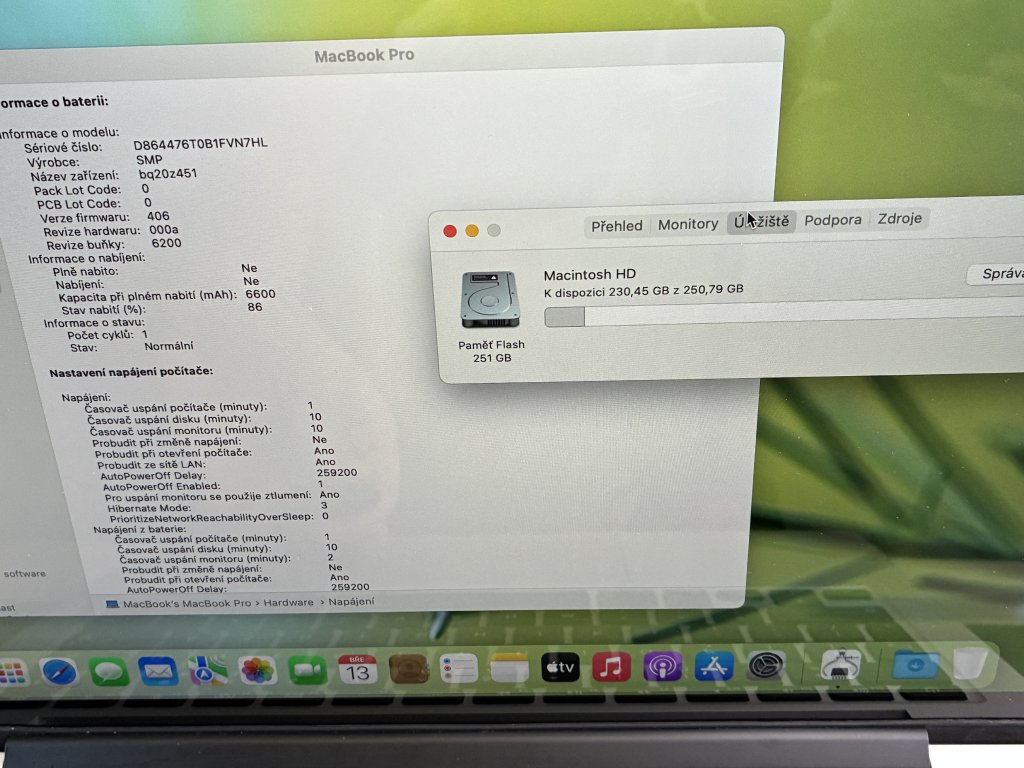Image resolution: width=1024 pixels, height=768 pixels.
Task: Switch to Monitory tab
Action: (x=688, y=224)
